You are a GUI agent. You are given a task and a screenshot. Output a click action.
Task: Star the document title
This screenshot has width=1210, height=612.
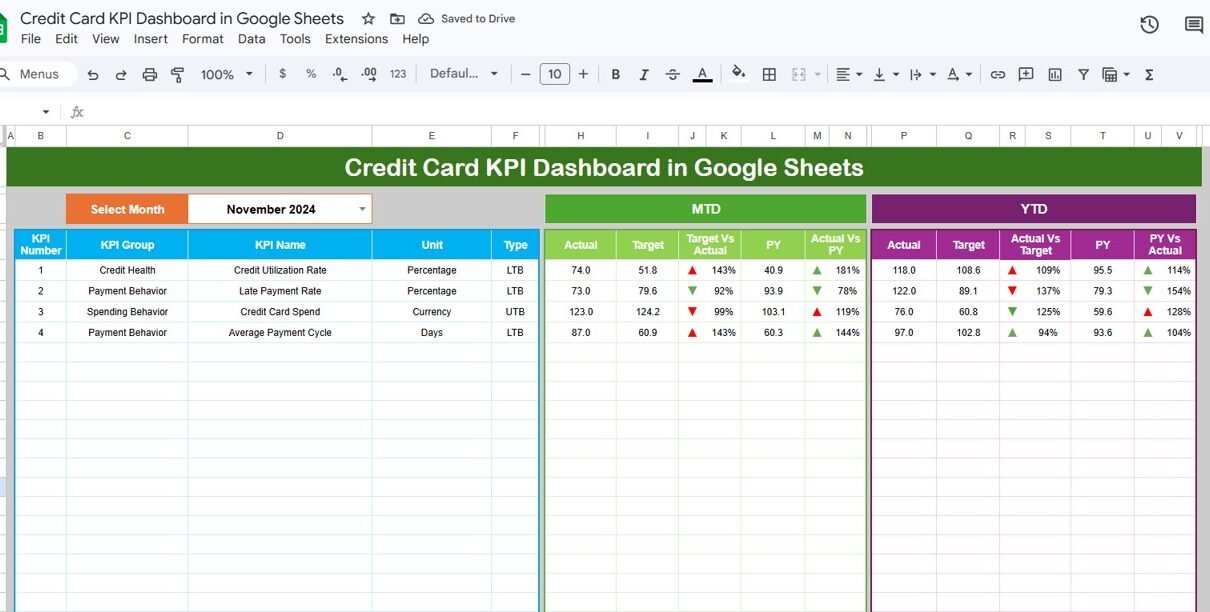click(368, 19)
